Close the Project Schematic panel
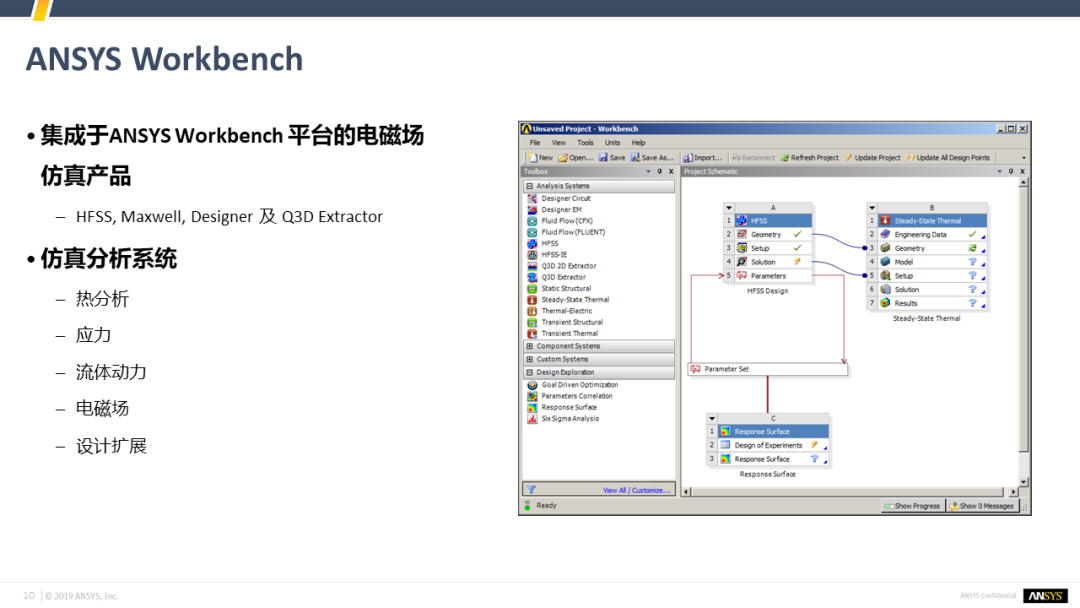This screenshot has width=1080, height=608. pyautogui.click(x=1022, y=171)
